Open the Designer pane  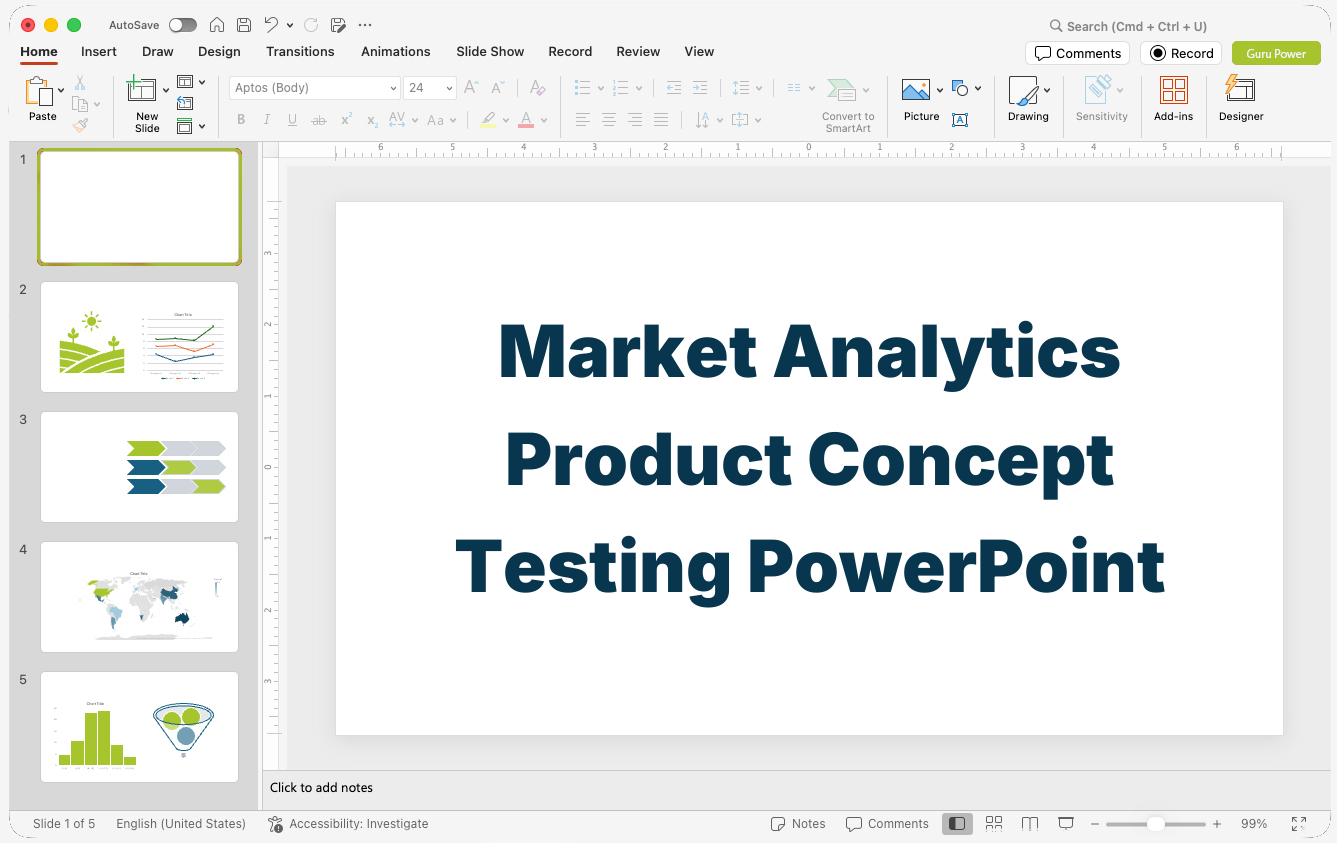(x=1240, y=100)
